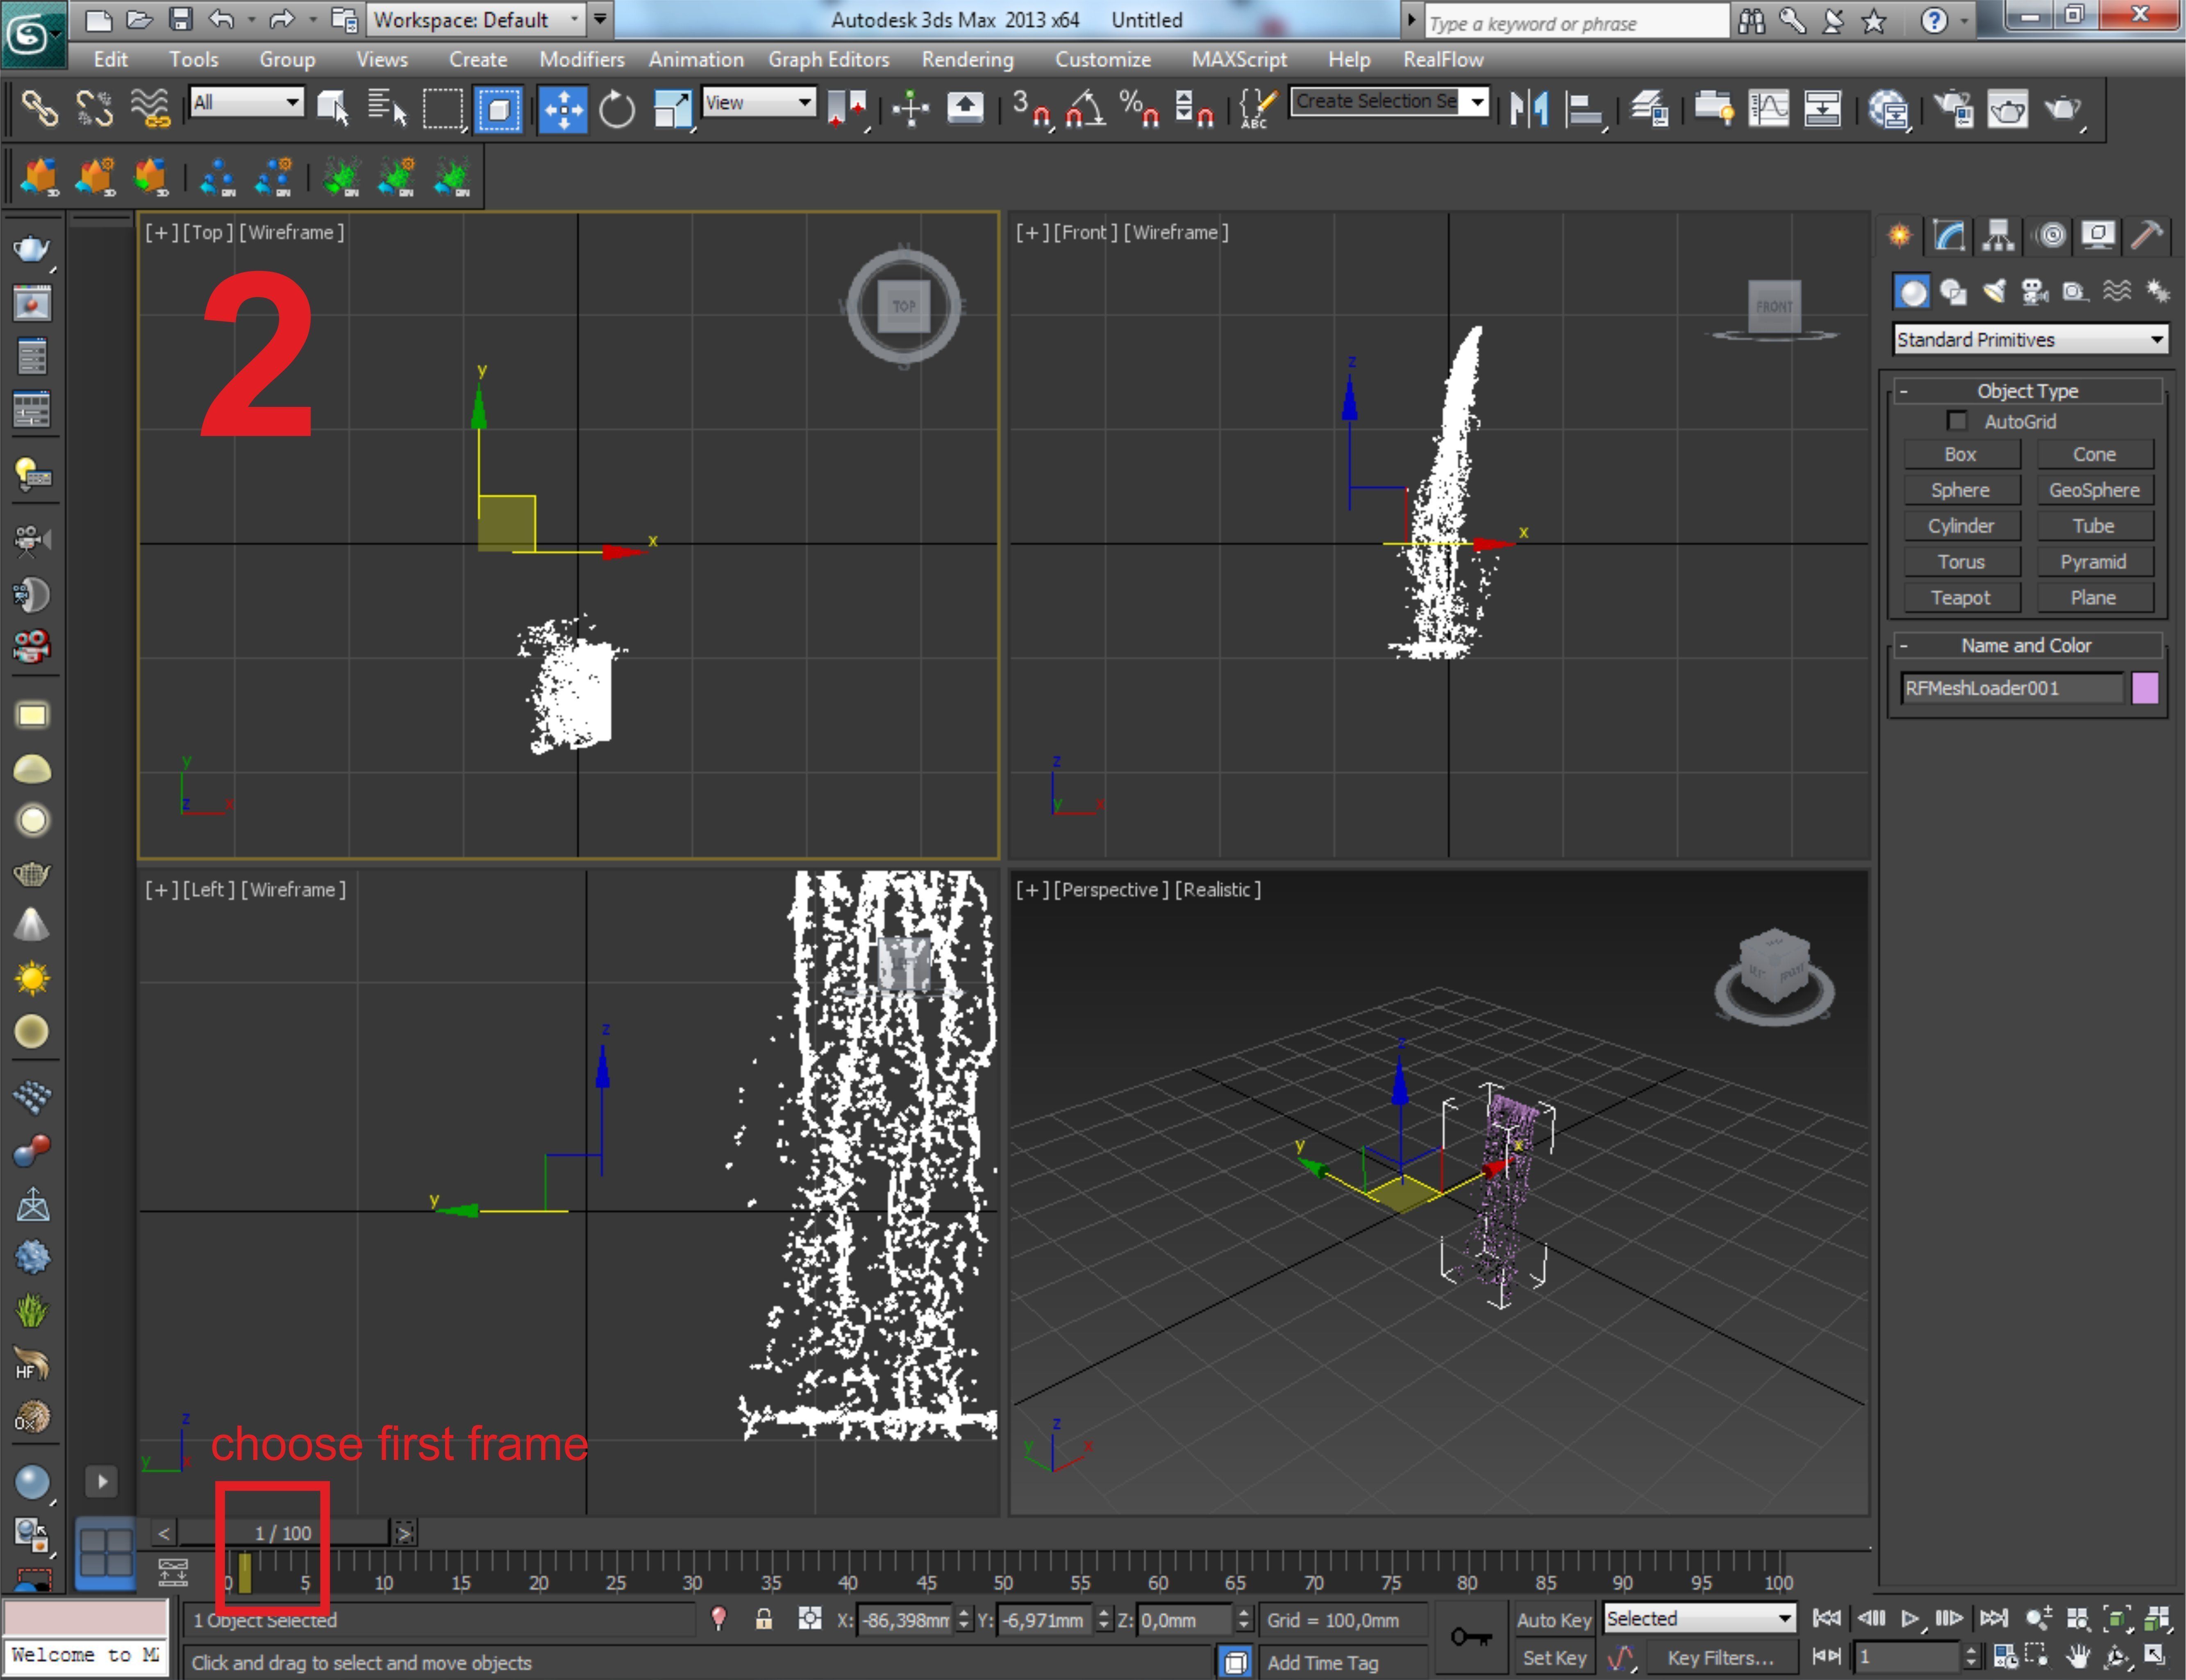The image size is (2186, 1680).
Task: Open the Modifiers menu
Action: [582, 59]
